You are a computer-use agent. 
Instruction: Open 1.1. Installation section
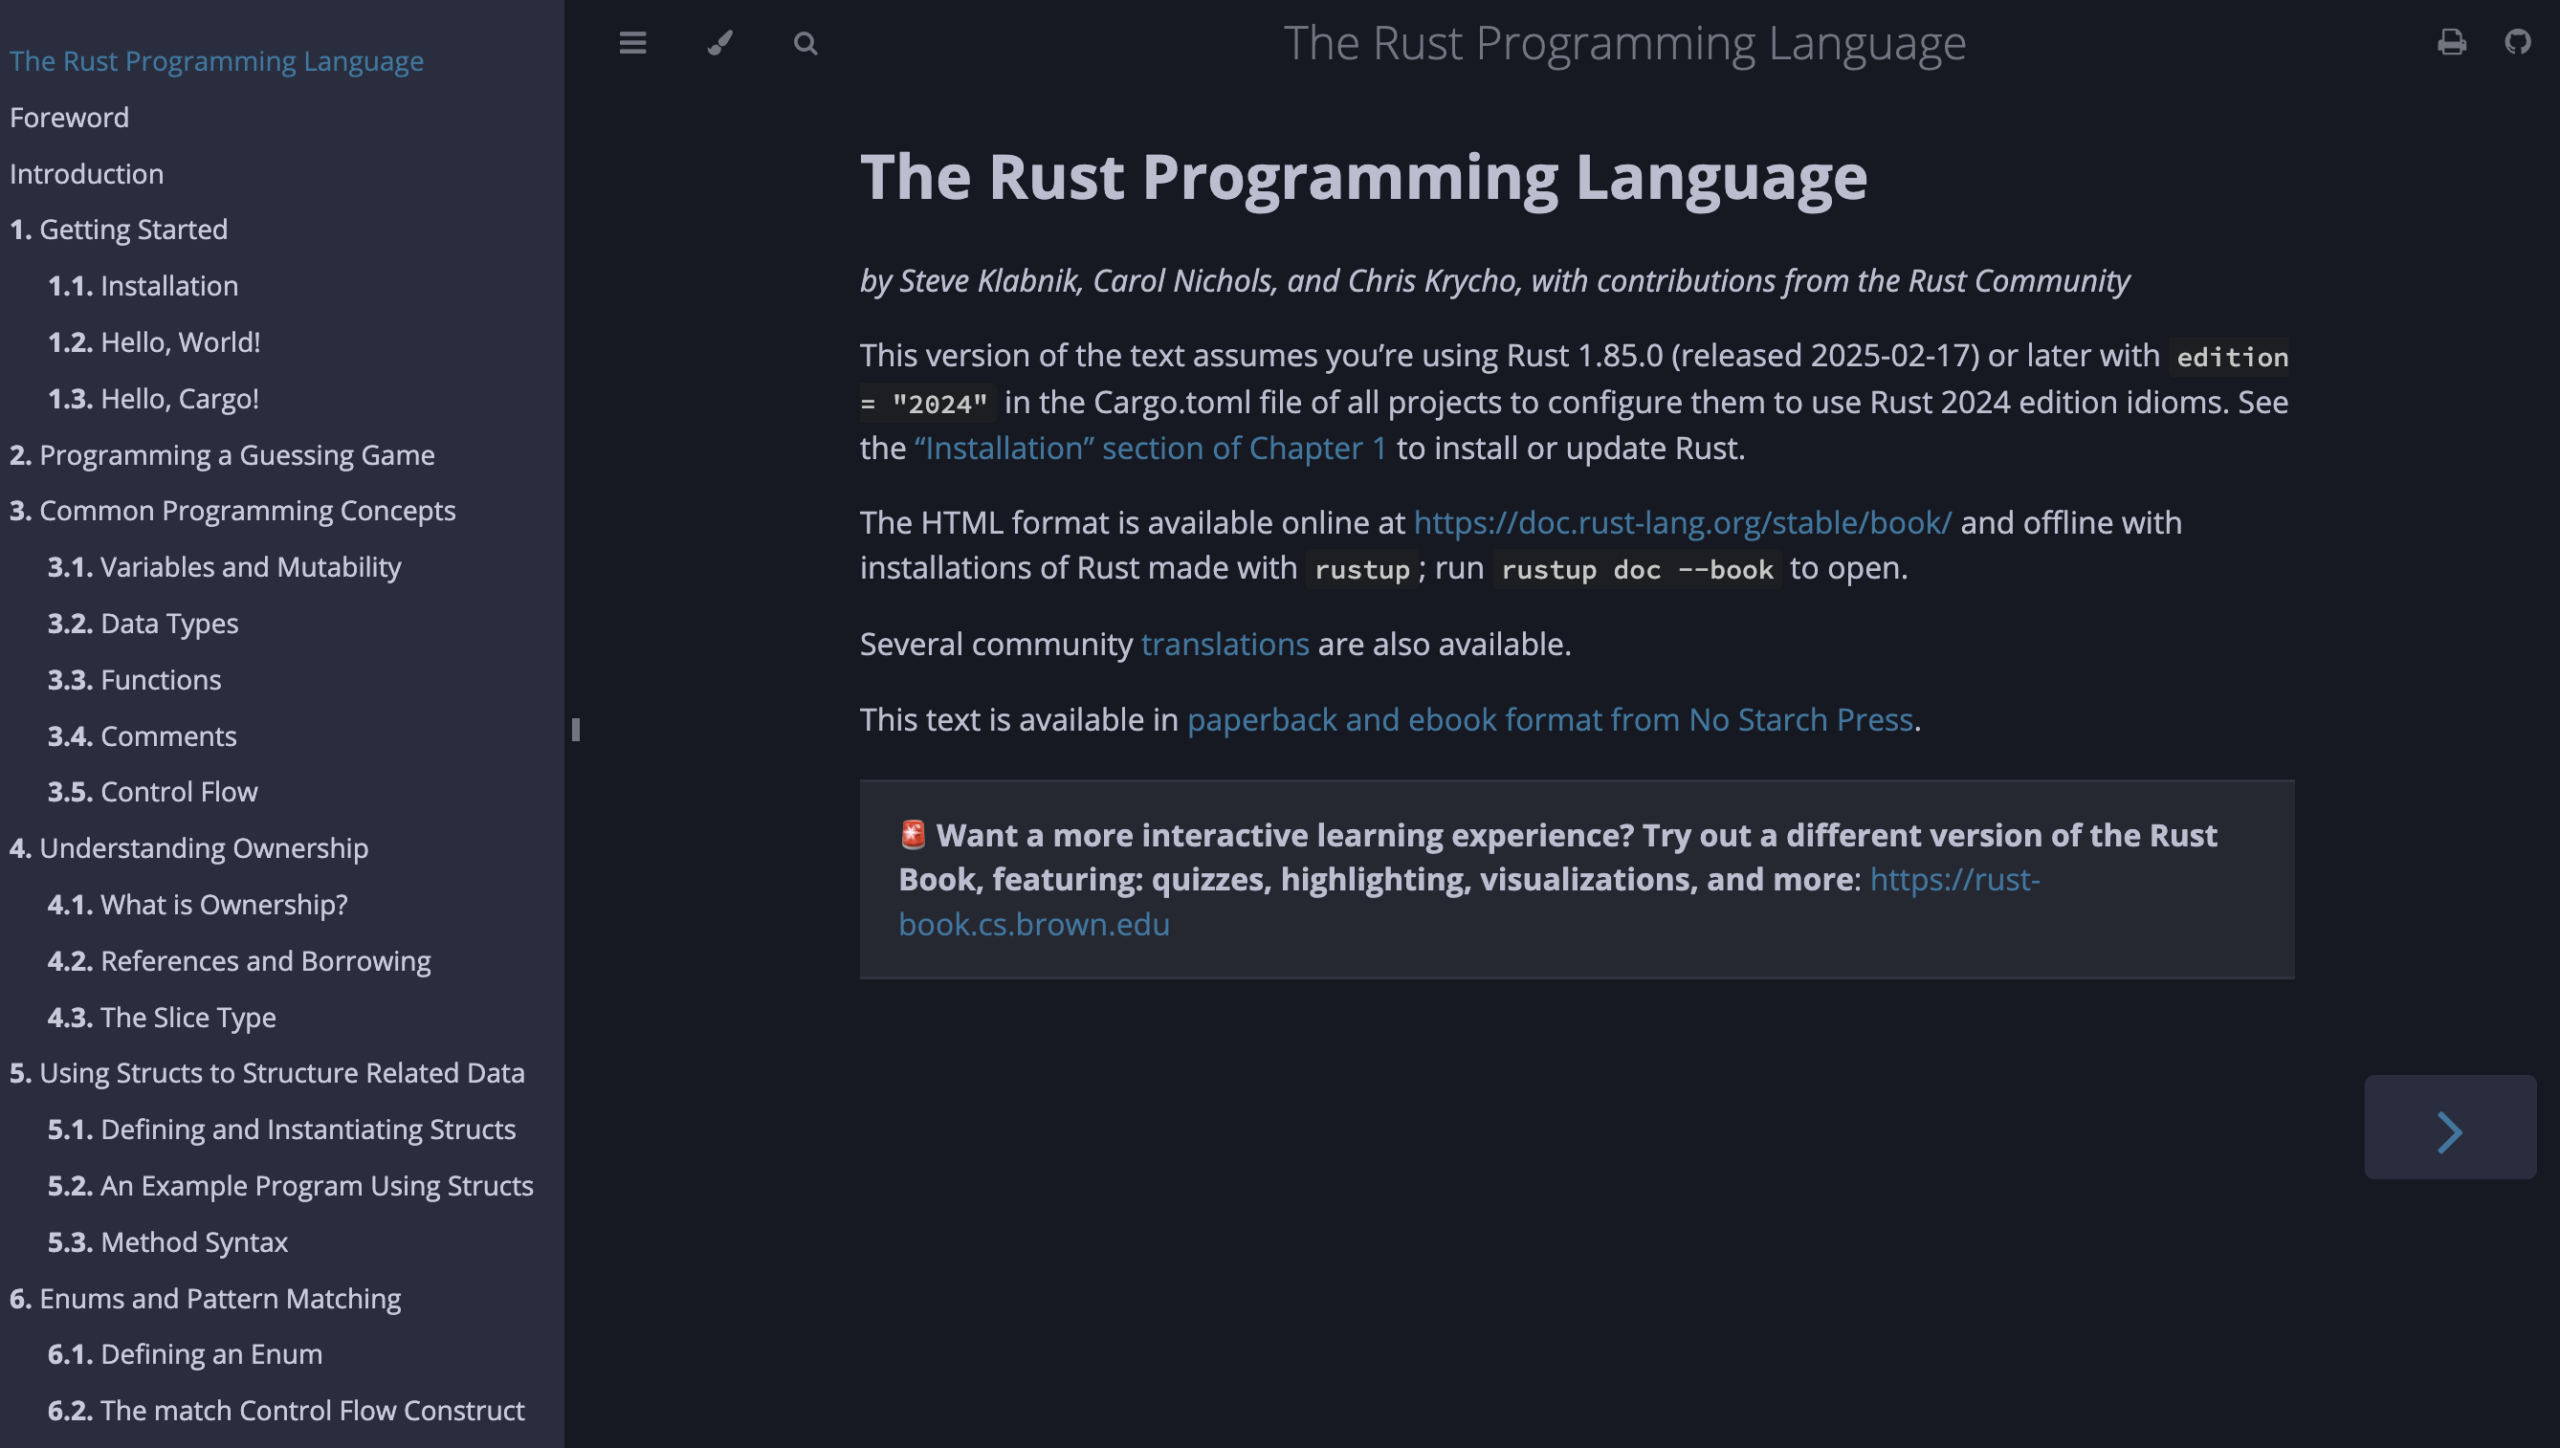click(x=143, y=285)
